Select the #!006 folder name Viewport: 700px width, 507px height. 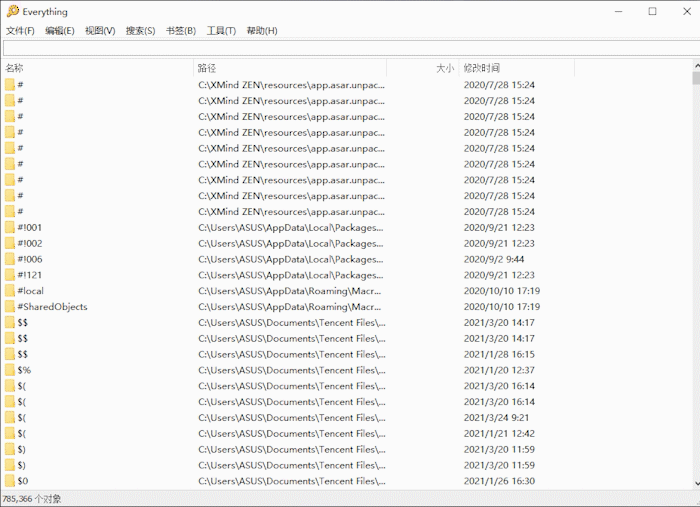tap(30, 259)
